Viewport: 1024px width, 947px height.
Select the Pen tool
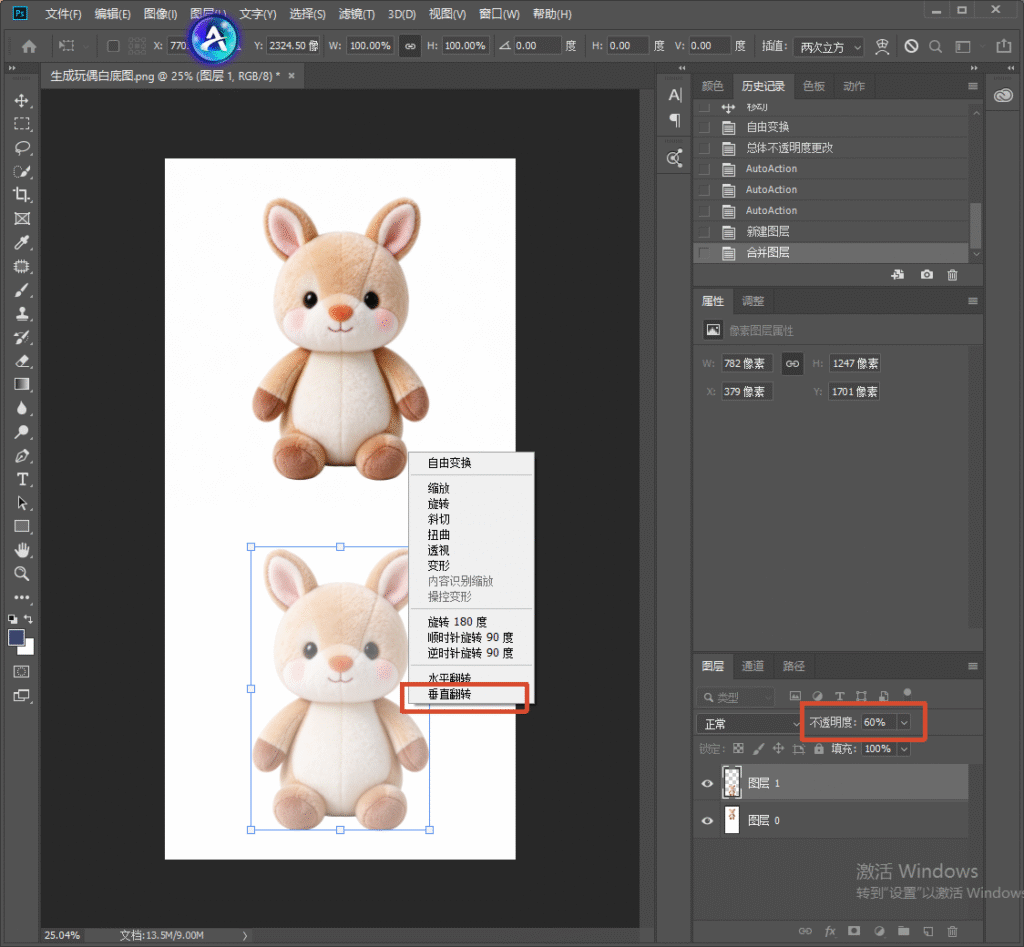pyautogui.click(x=22, y=456)
